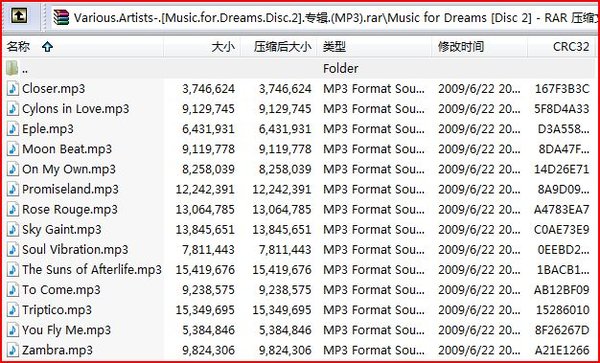Click CRC32 value A21E1266
600x363 pixels.
point(562,350)
